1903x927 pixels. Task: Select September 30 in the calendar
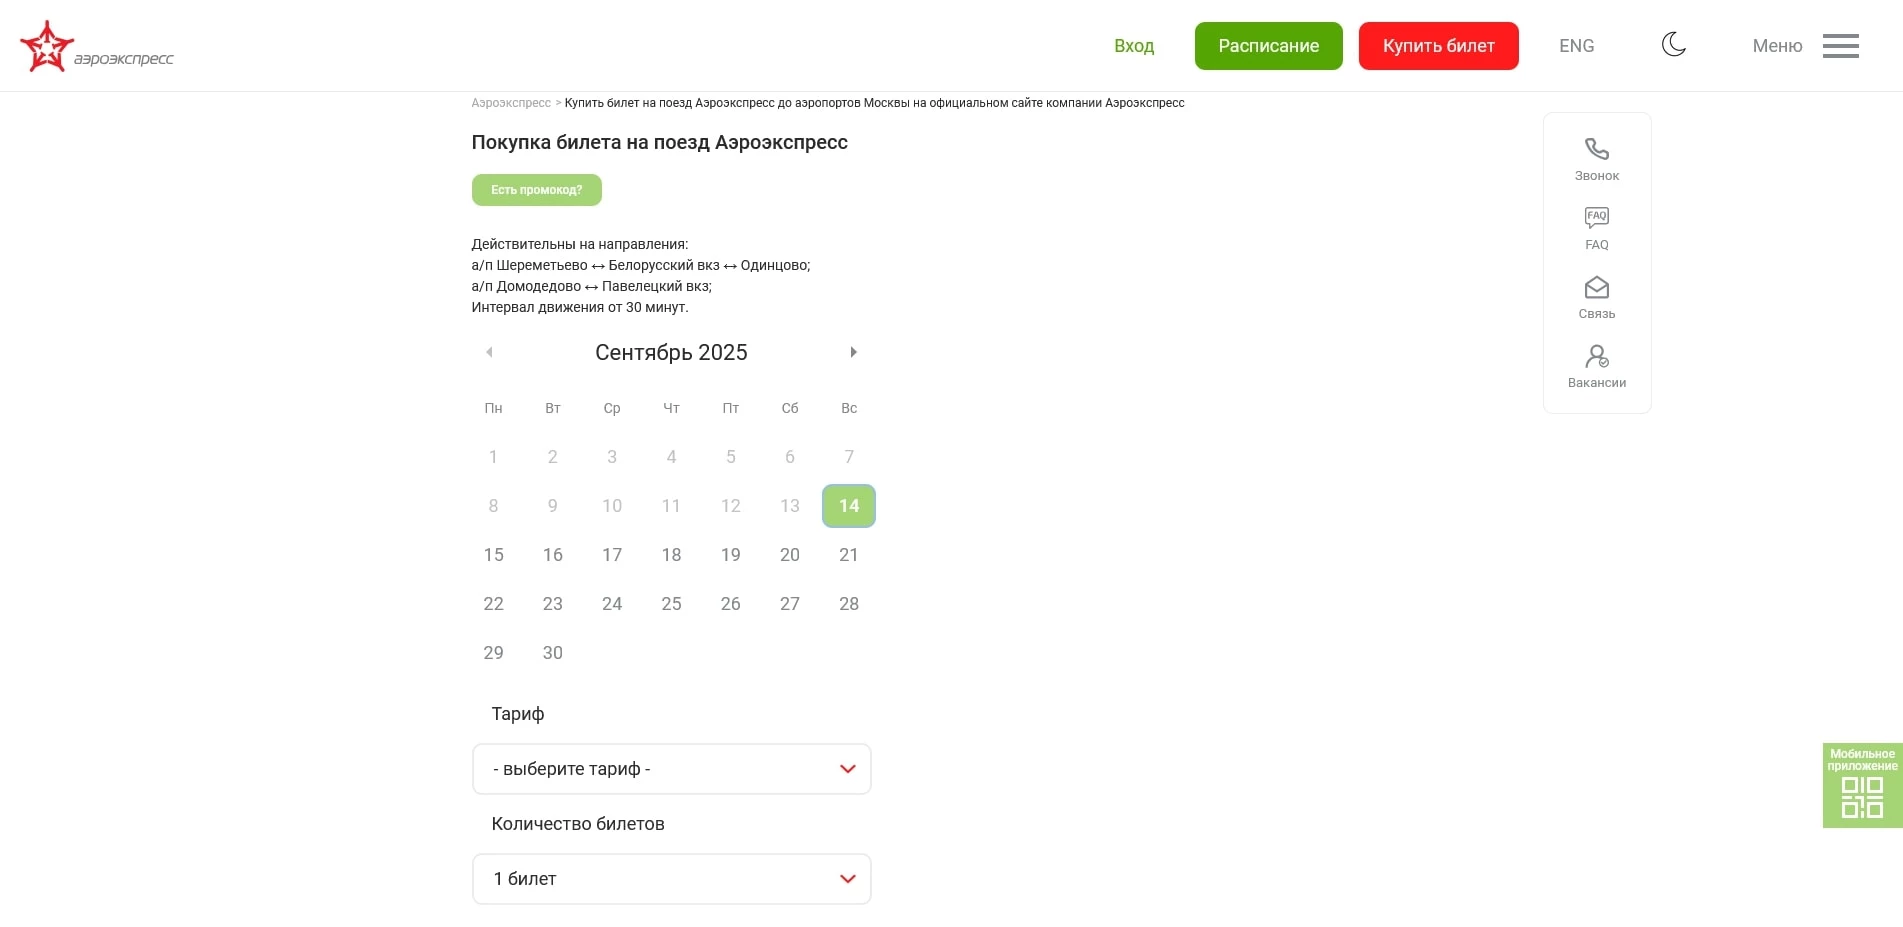pos(553,653)
